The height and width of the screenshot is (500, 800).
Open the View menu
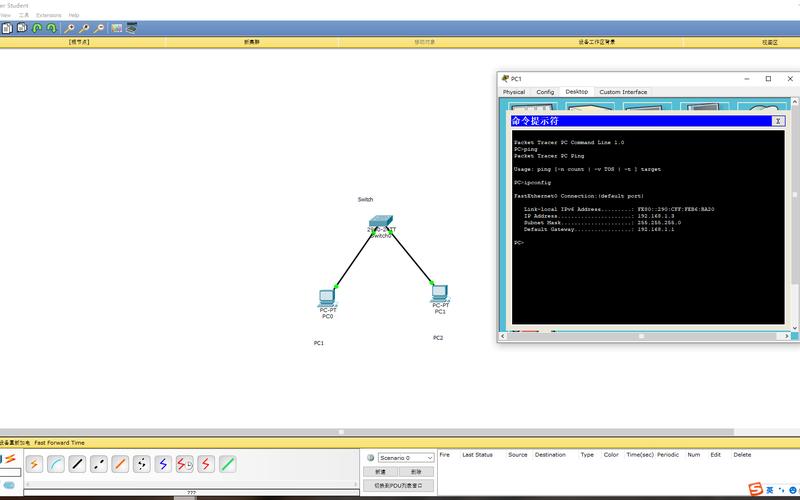pyautogui.click(x=5, y=15)
